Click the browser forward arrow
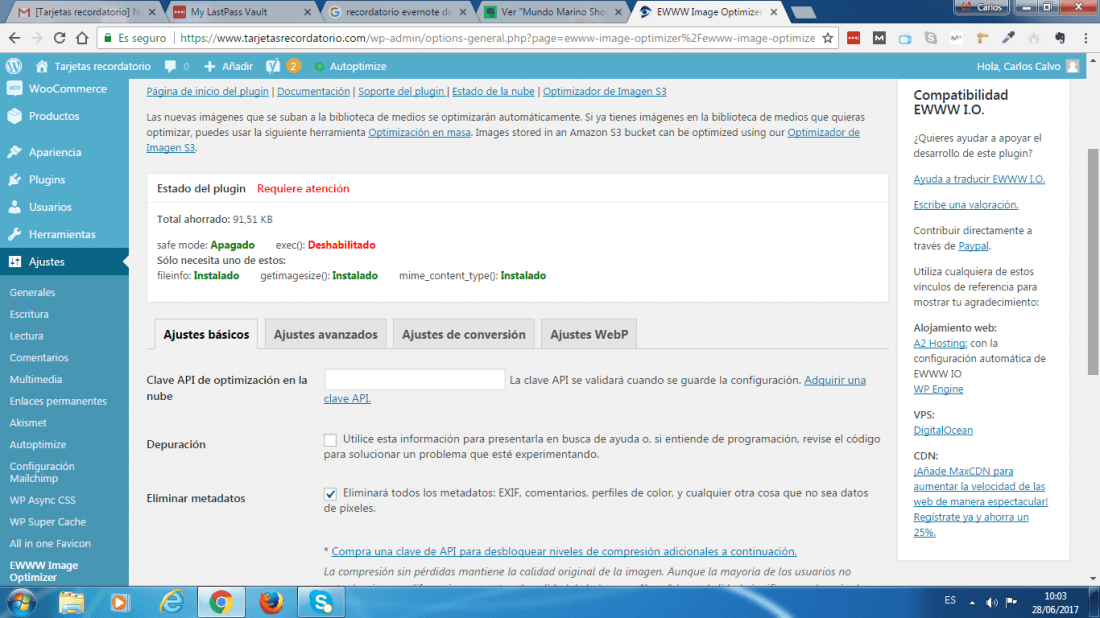The image size is (1100, 618). tap(36, 38)
